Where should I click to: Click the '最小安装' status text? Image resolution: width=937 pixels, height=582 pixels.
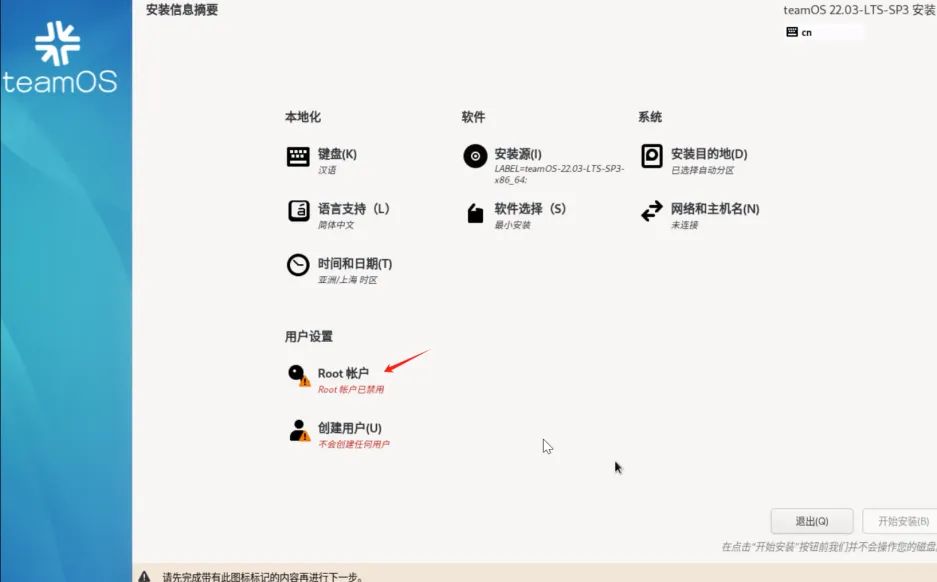click(512, 225)
